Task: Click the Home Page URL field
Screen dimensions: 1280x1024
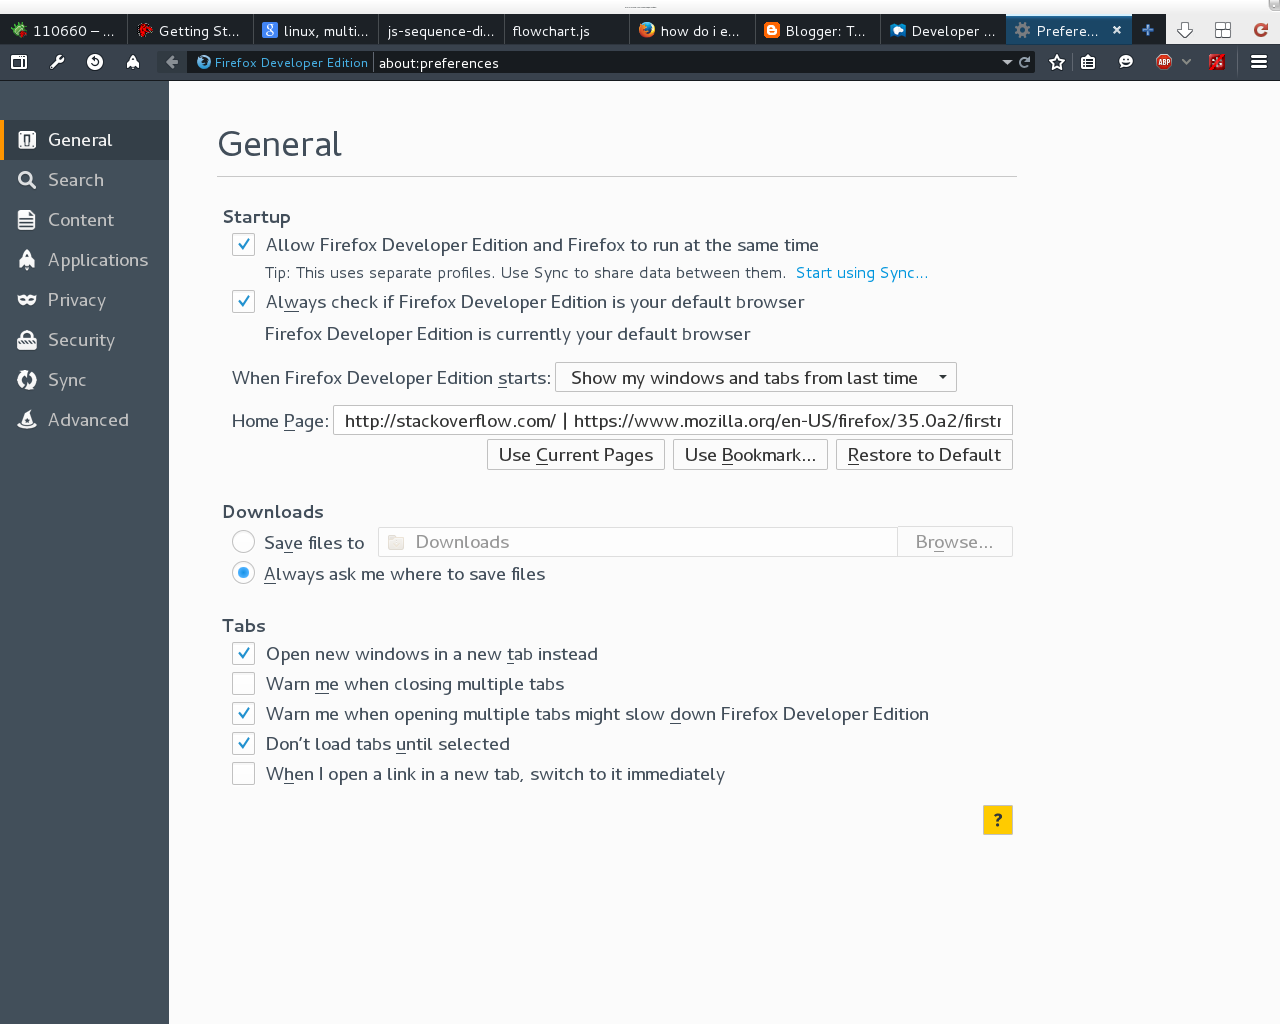Action: click(673, 420)
